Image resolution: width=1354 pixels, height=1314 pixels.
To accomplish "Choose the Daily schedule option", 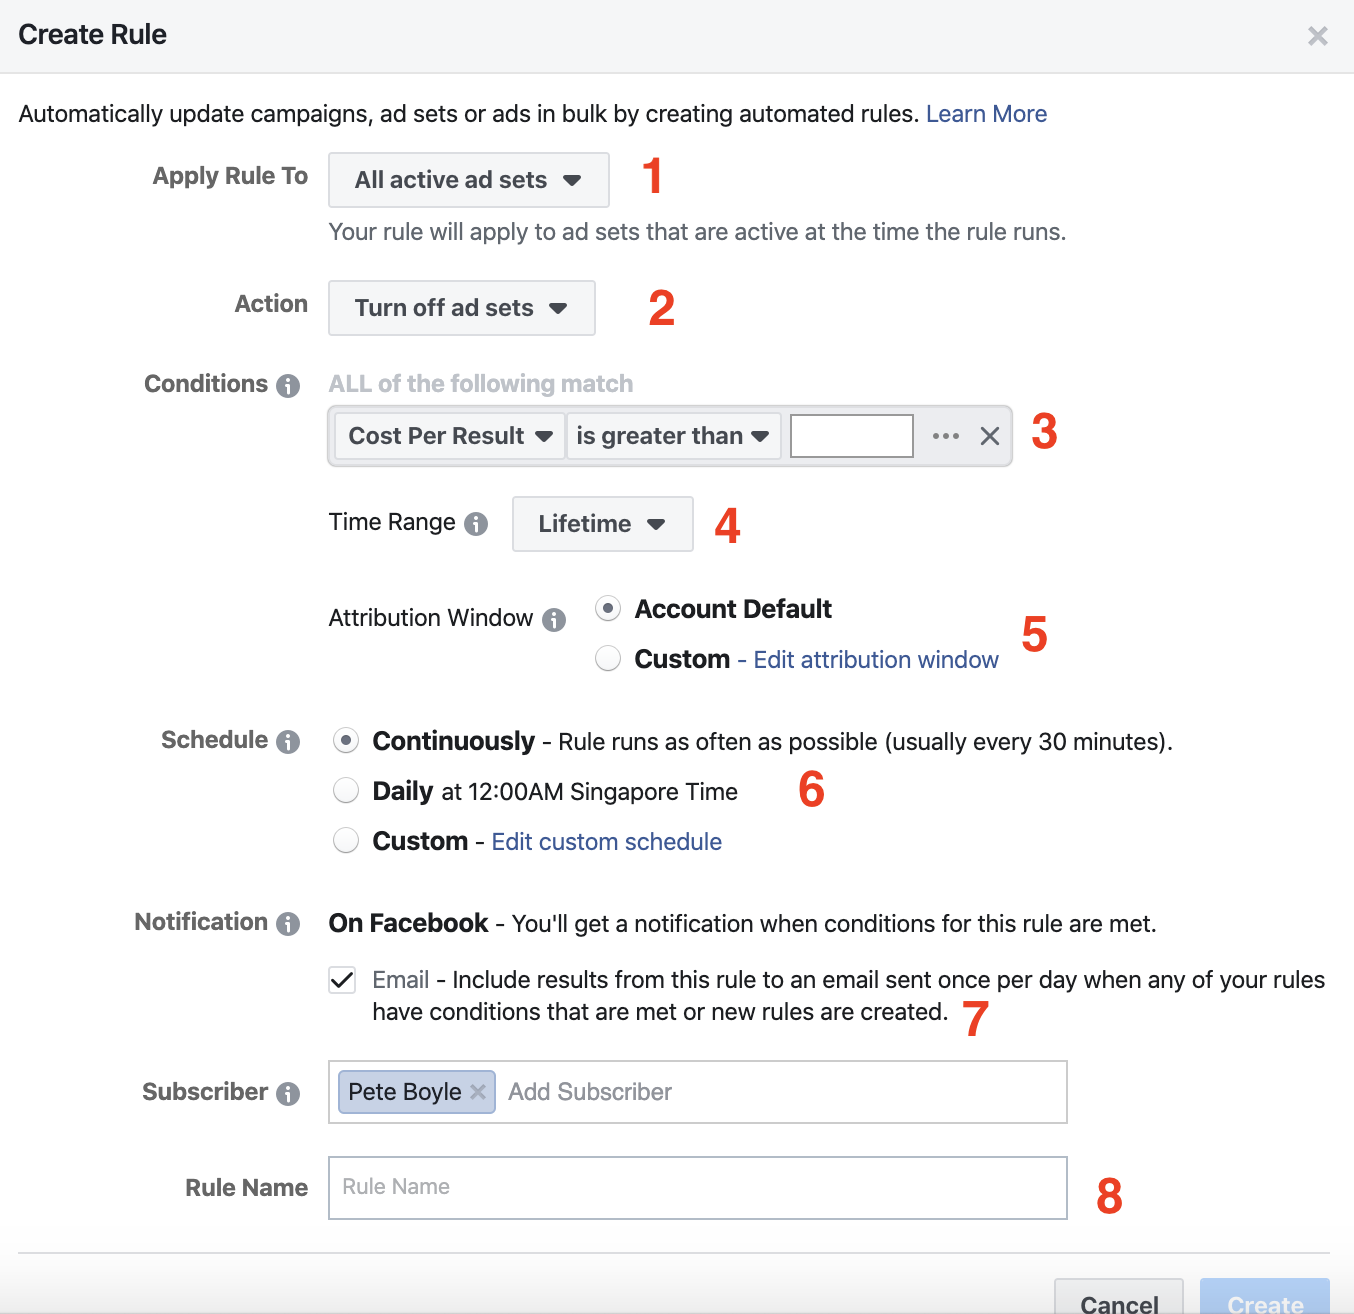I will click(x=346, y=791).
